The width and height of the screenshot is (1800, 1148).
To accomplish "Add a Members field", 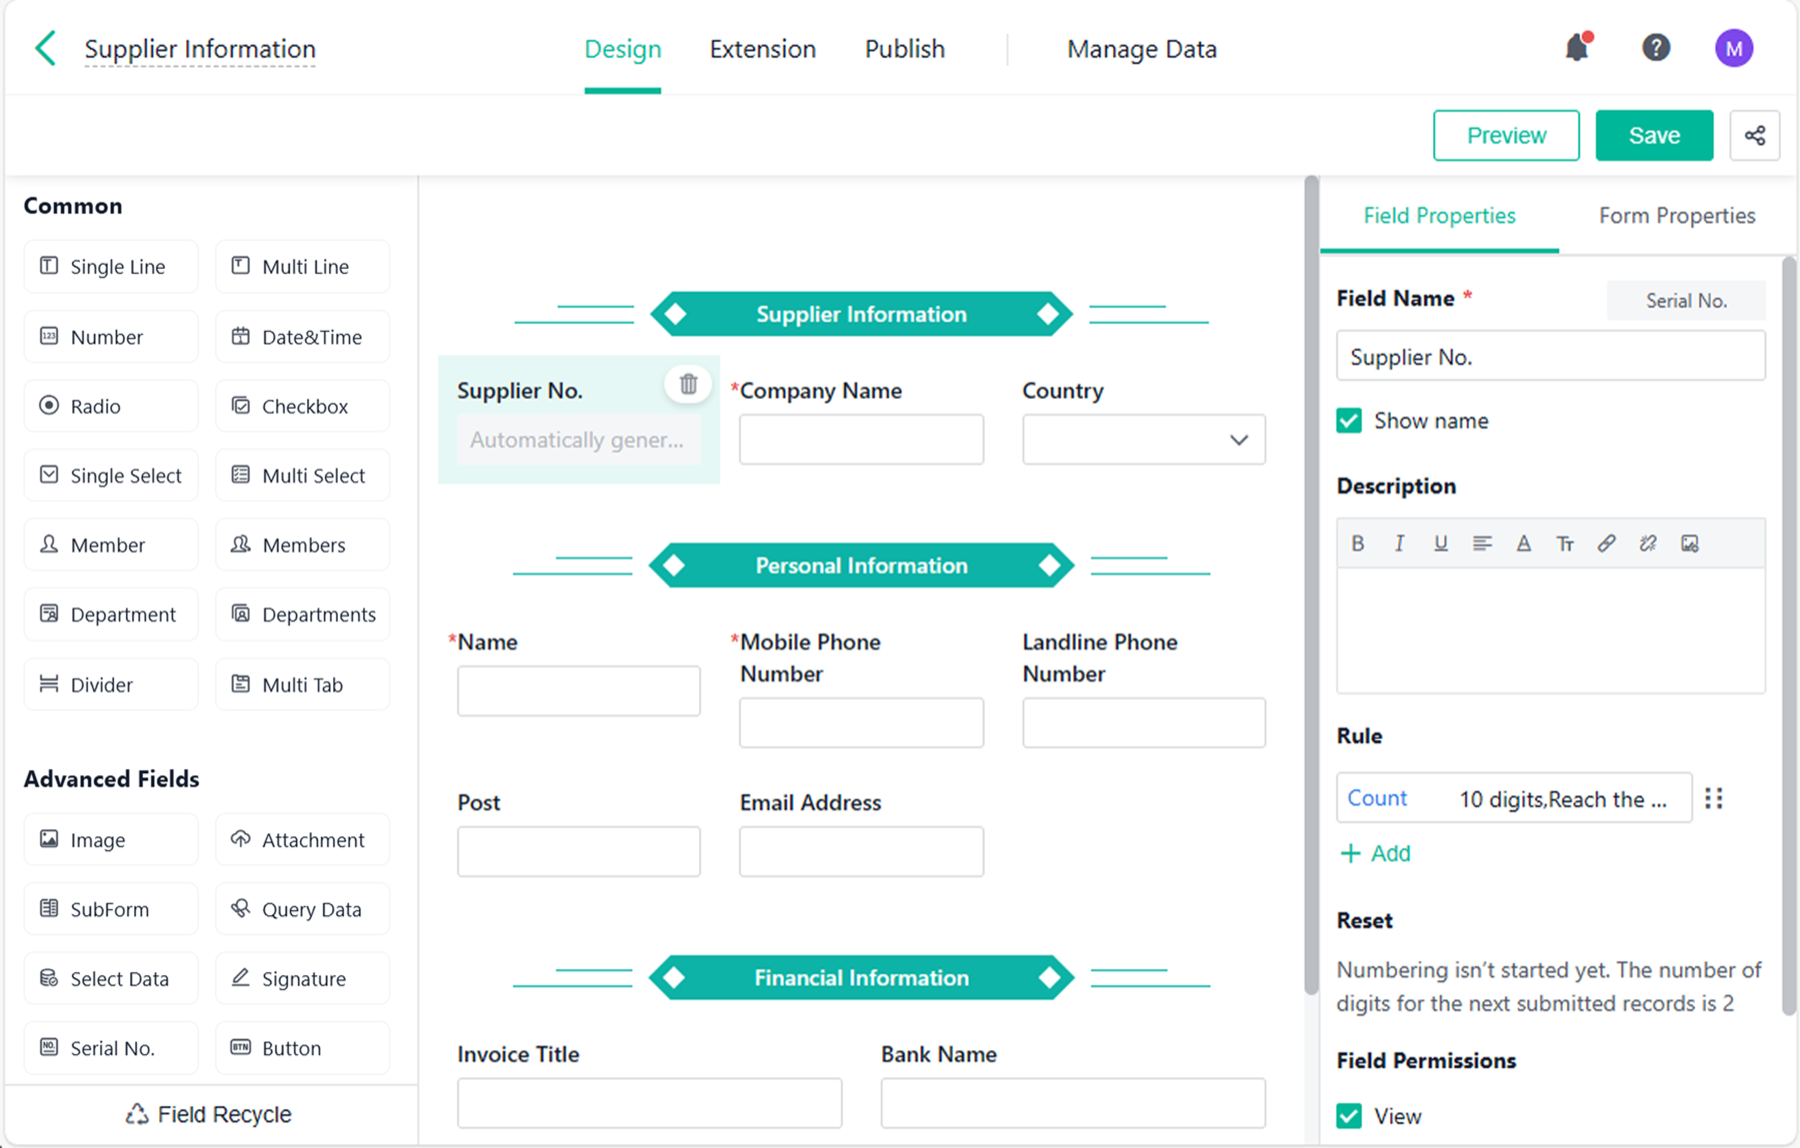I will [303, 545].
